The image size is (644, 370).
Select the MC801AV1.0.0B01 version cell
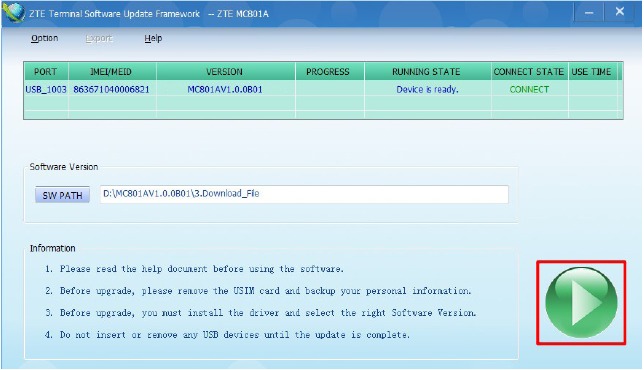pos(225,89)
